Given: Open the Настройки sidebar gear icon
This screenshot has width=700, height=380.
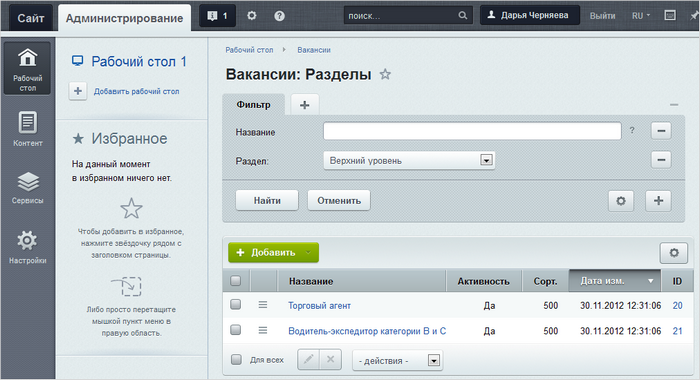Looking at the screenshot, I should click(27, 241).
